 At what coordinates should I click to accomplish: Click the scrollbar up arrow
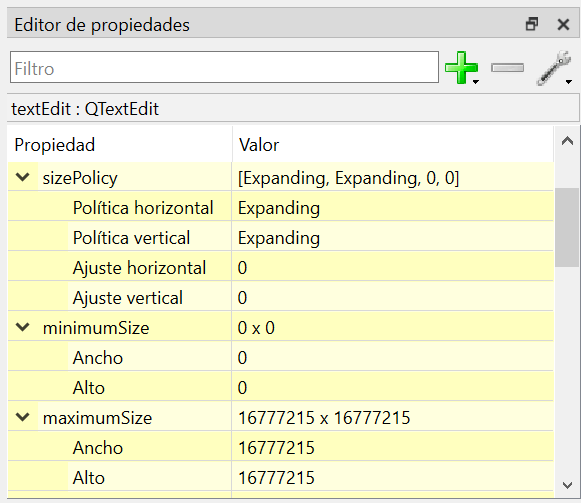point(567,141)
